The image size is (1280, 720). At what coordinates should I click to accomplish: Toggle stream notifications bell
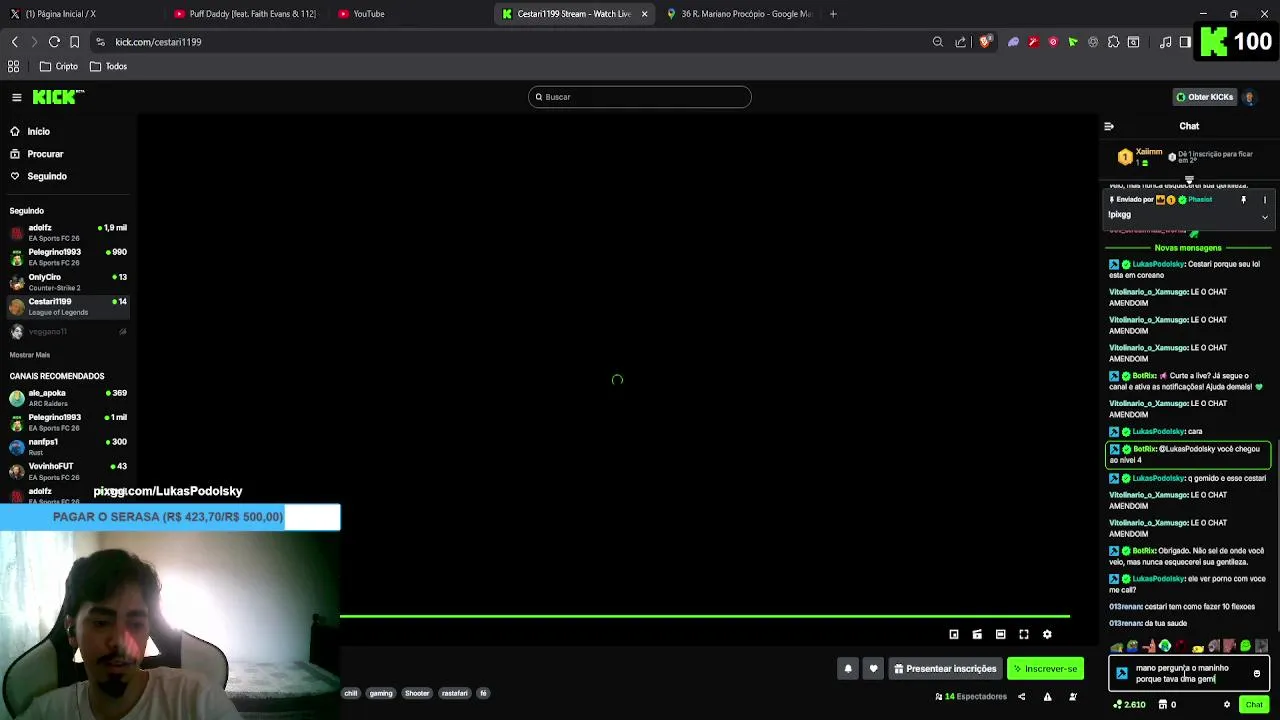point(848,669)
